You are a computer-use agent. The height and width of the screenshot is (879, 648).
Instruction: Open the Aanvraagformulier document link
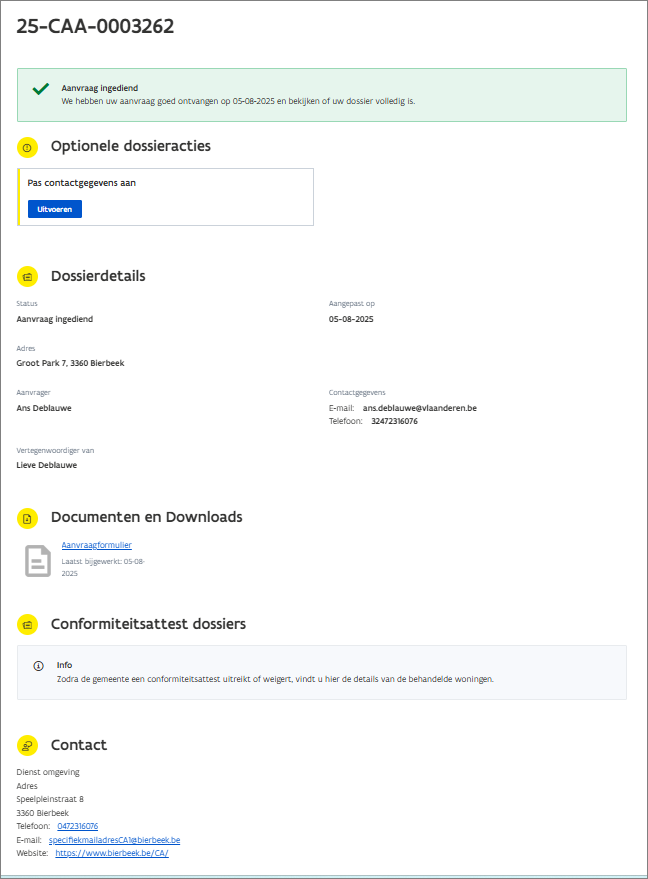[96, 545]
